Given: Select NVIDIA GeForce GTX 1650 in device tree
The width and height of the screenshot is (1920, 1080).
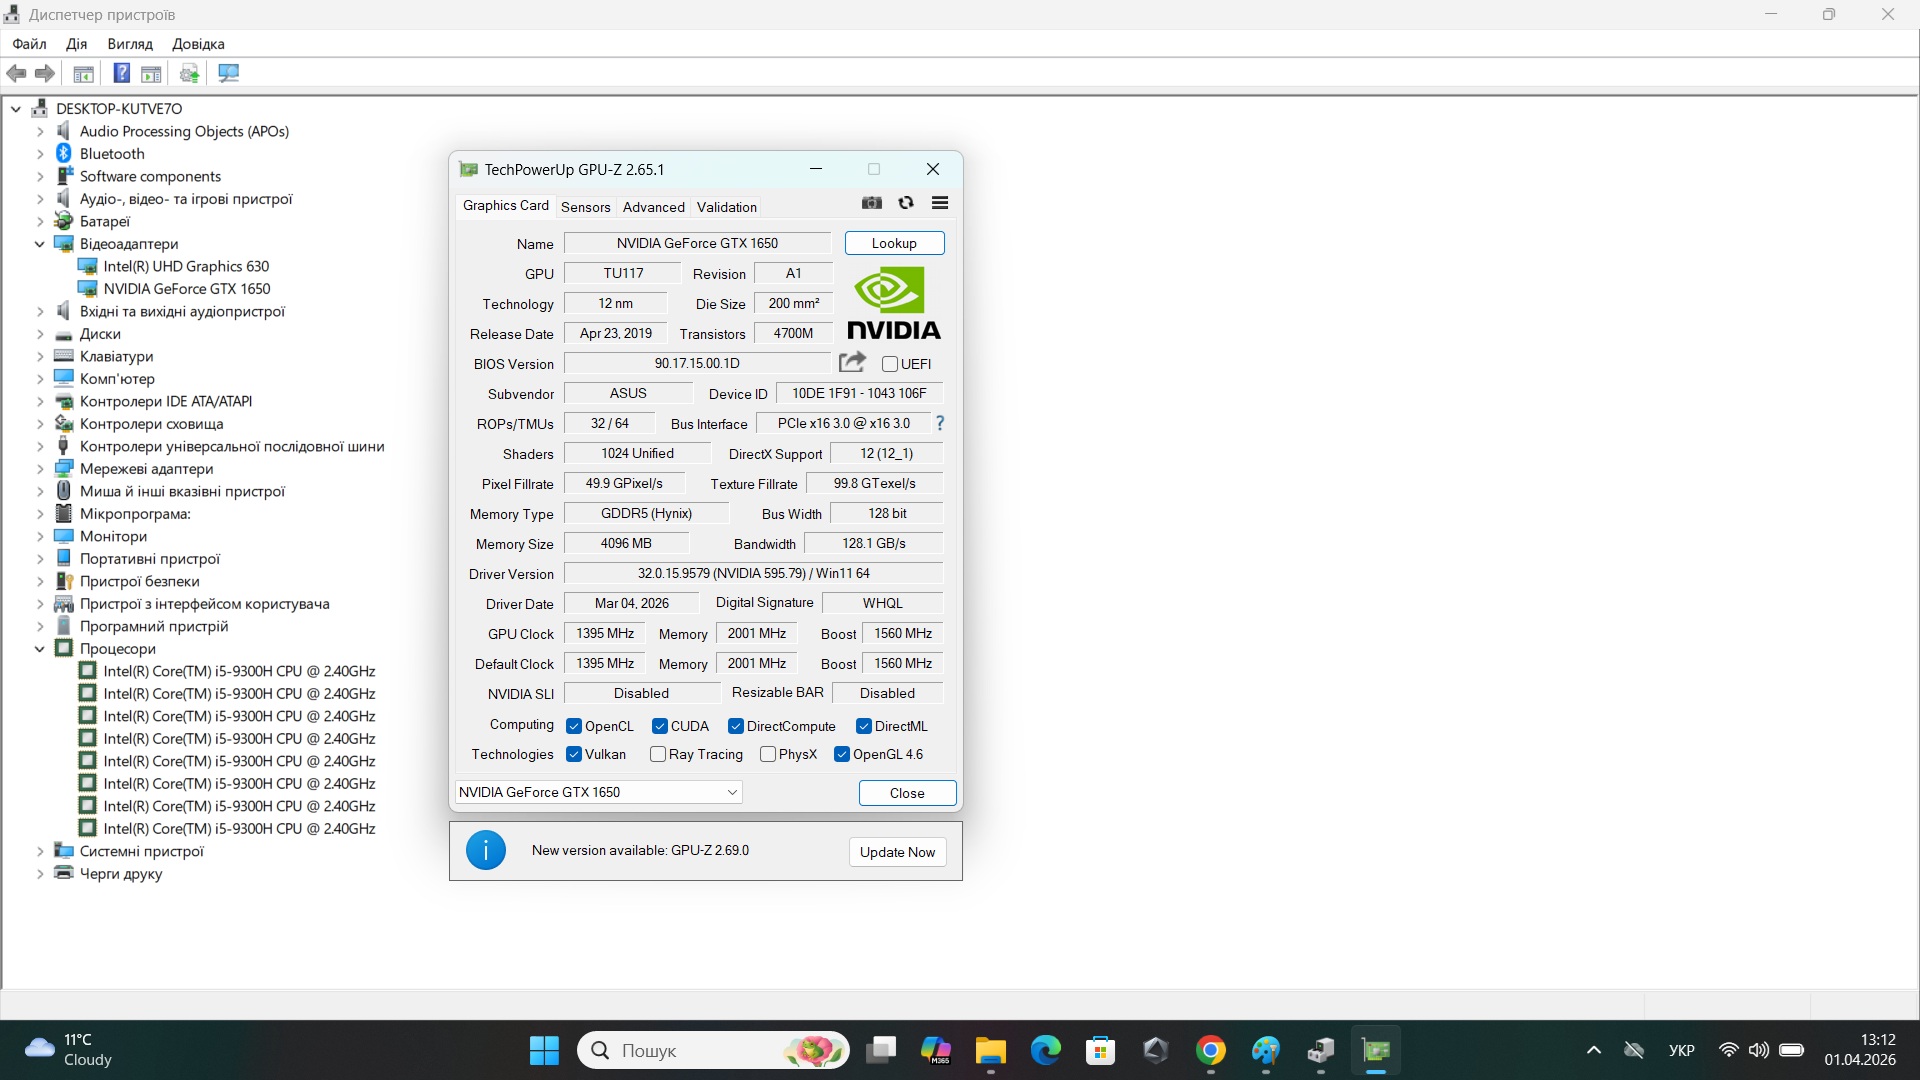Looking at the screenshot, I should coord(187,289).
